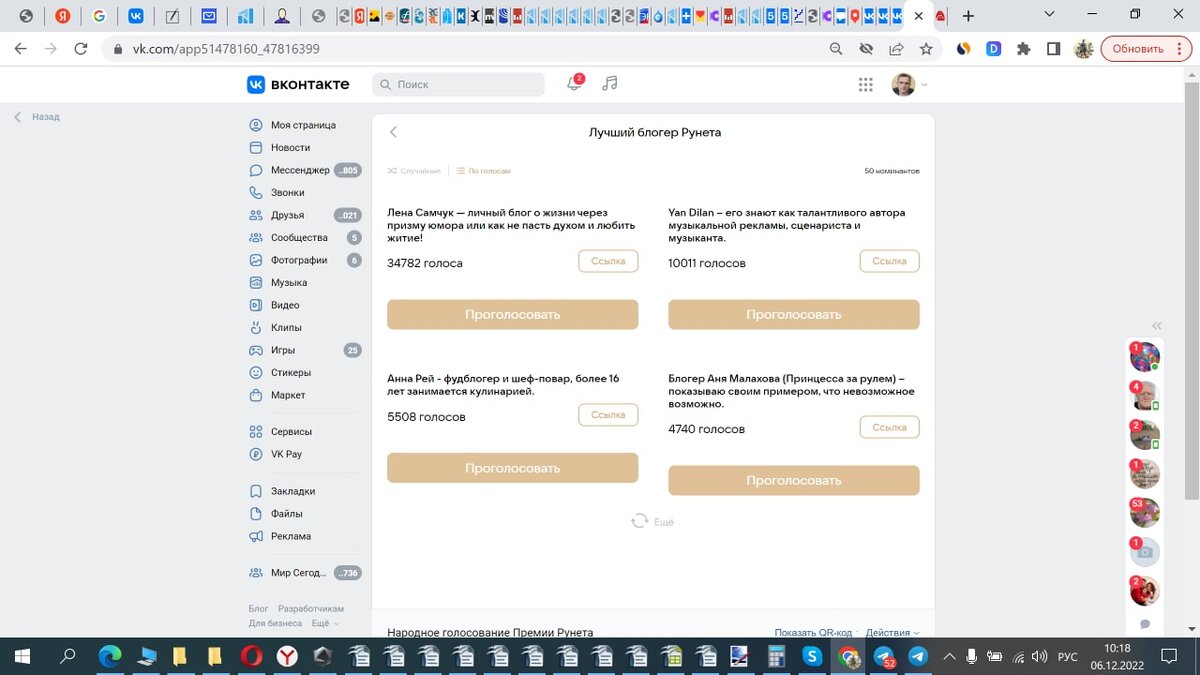Click the Закладки bookmark icon
The image size is (1200, 675).
click(x=256, y=491)
